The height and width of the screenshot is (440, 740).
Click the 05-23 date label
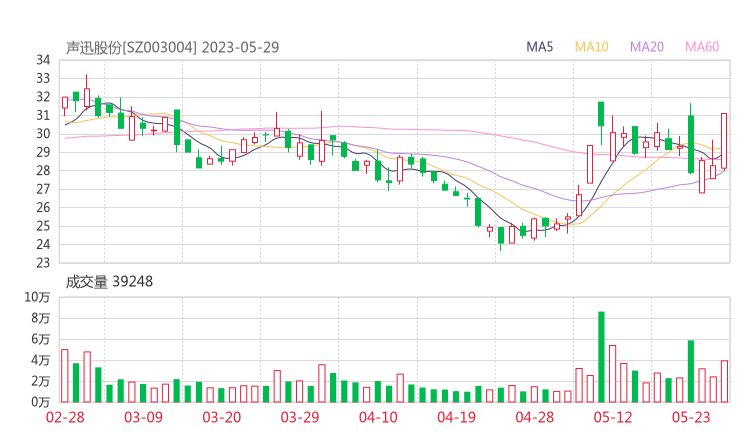(691, 417)
